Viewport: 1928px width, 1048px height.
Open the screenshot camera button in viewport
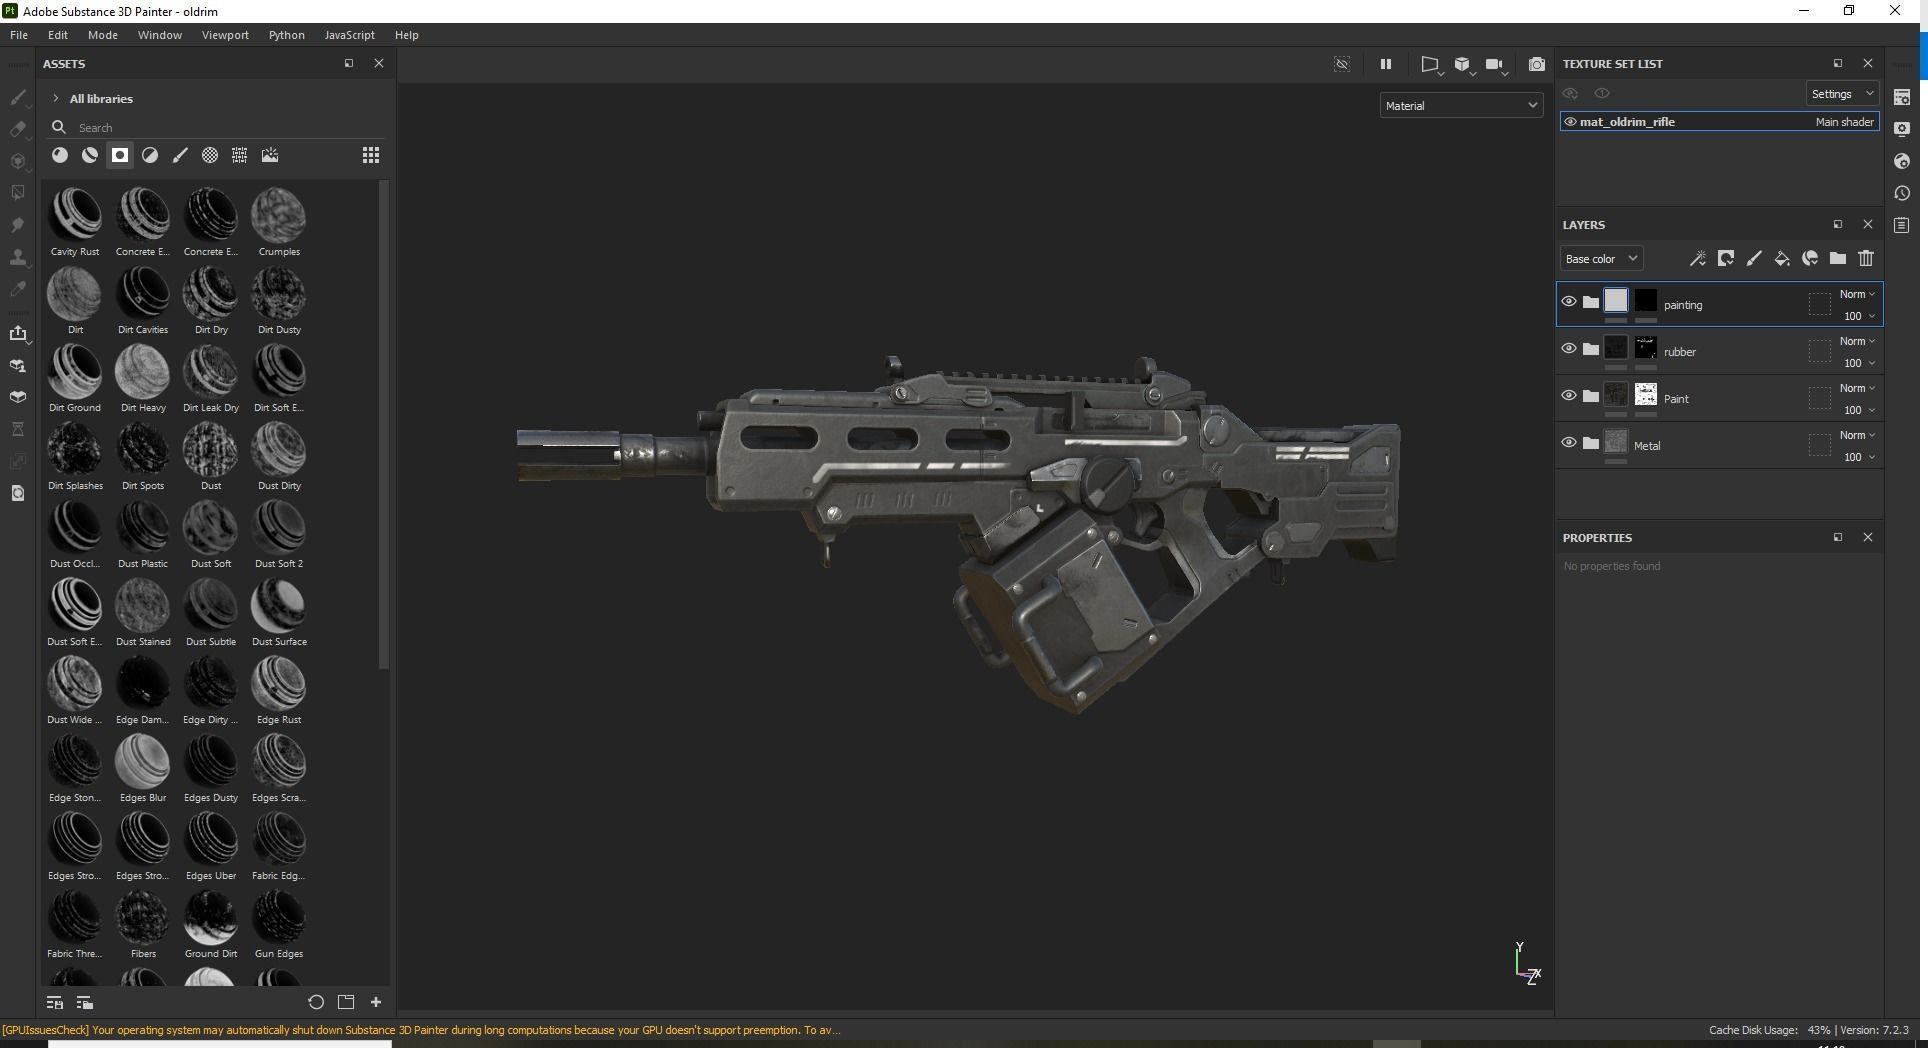tap(1537, 64)
